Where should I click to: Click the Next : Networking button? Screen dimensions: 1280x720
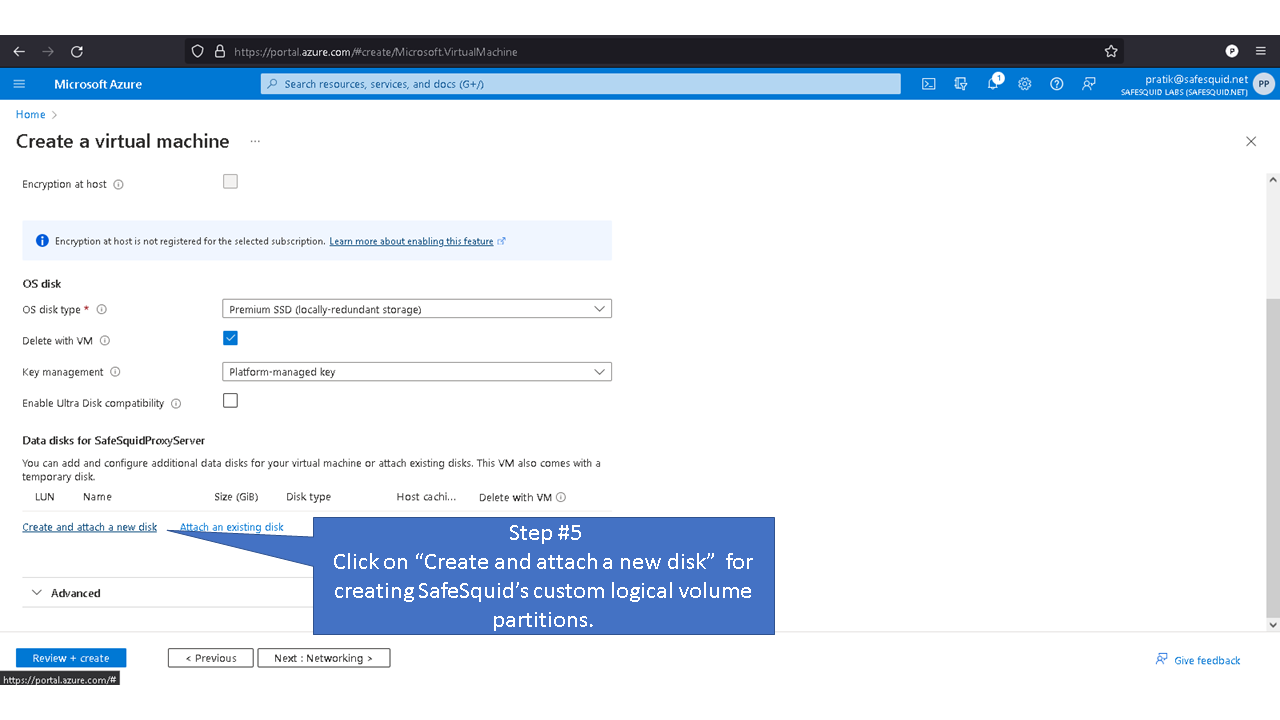tap(324, 658)
